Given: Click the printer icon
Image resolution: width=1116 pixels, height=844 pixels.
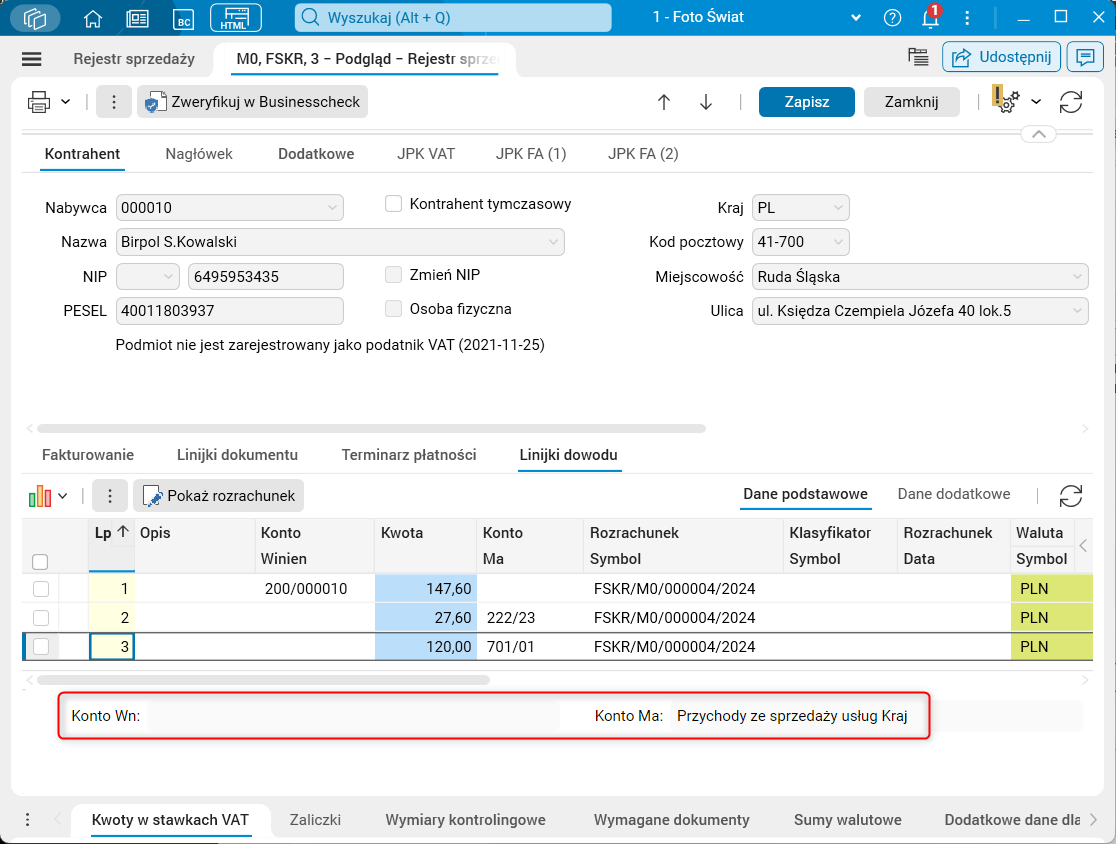Looking at the screenshot, I should click(39, 102).
